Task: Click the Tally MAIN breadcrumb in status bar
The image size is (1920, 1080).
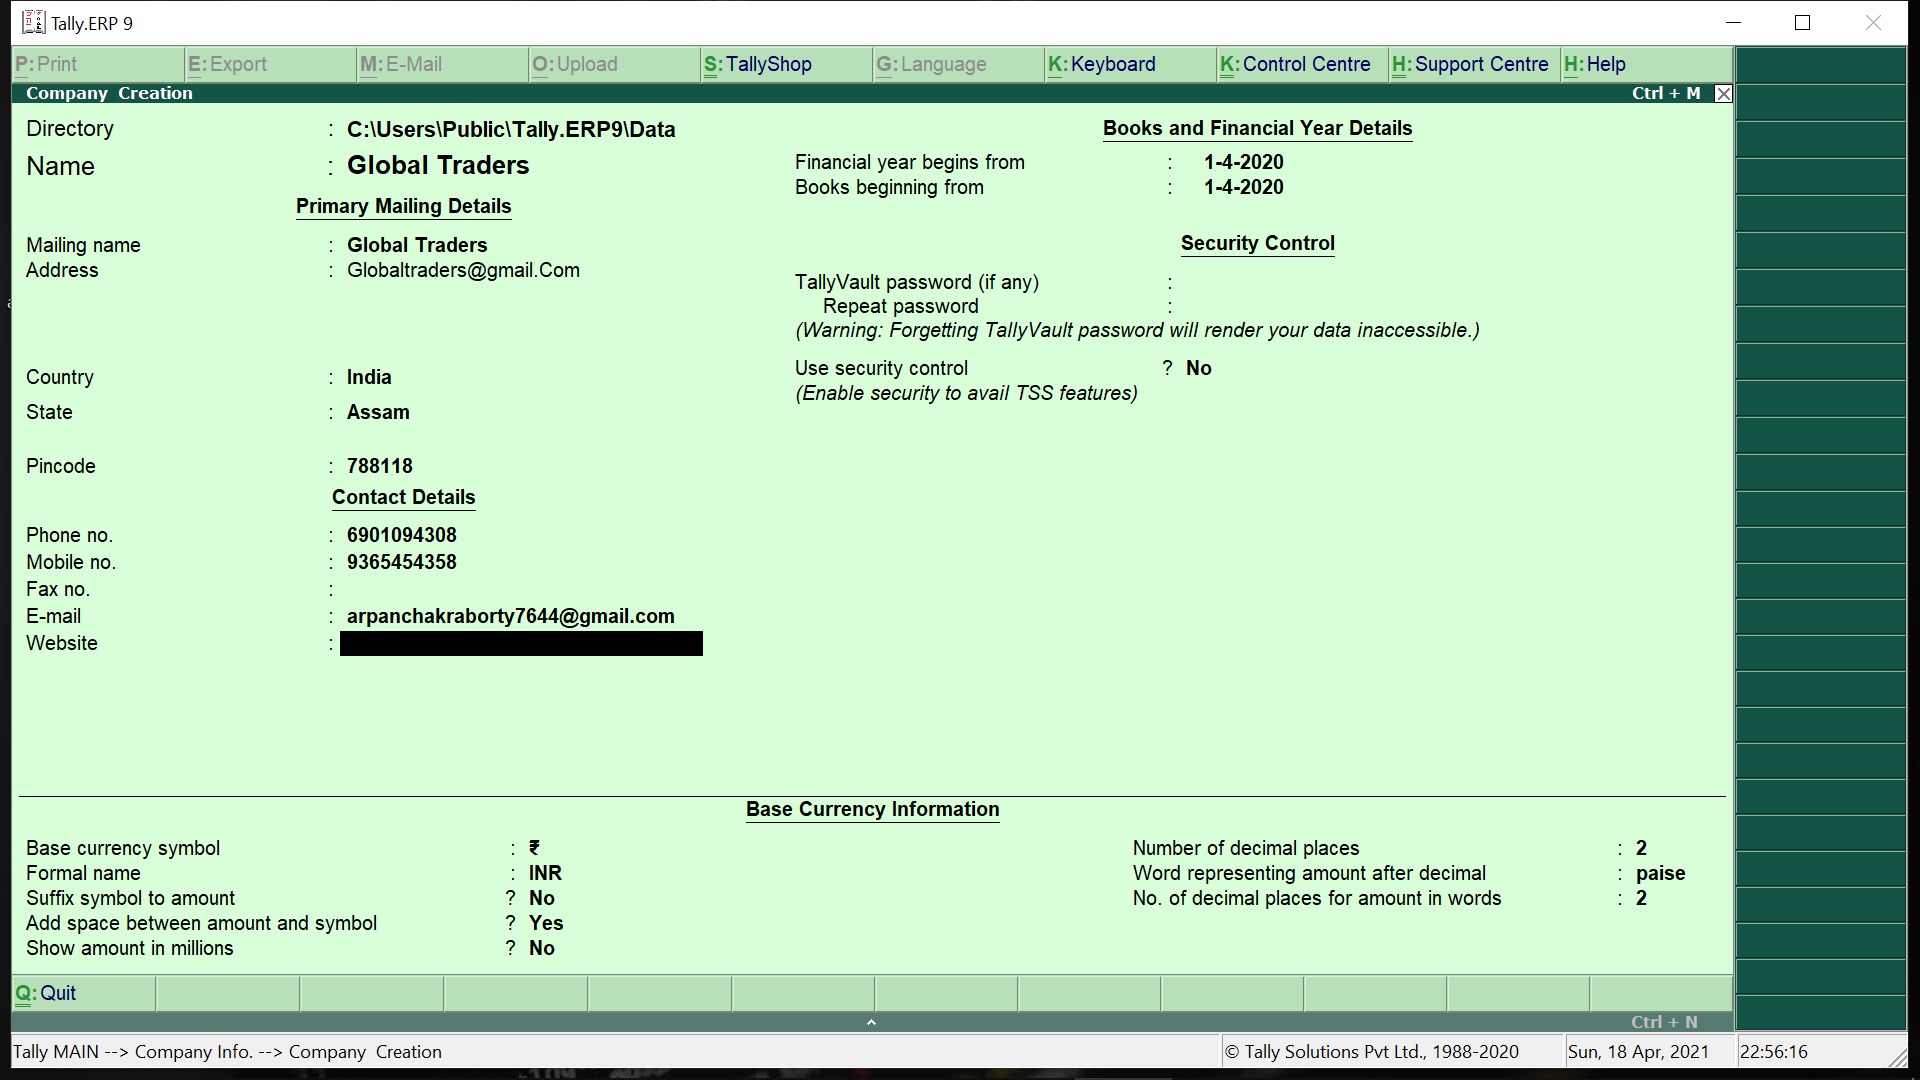Action: point(56,1052)
